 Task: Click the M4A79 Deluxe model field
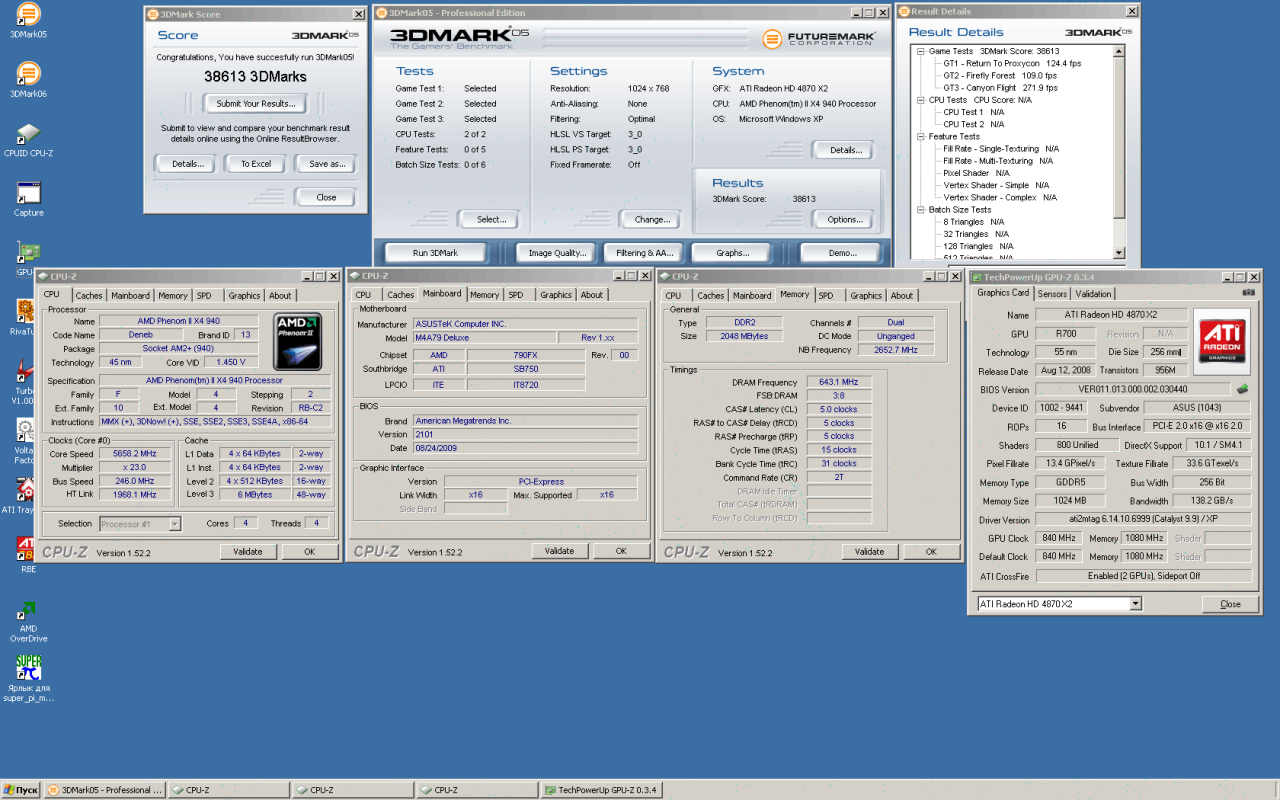483,338
